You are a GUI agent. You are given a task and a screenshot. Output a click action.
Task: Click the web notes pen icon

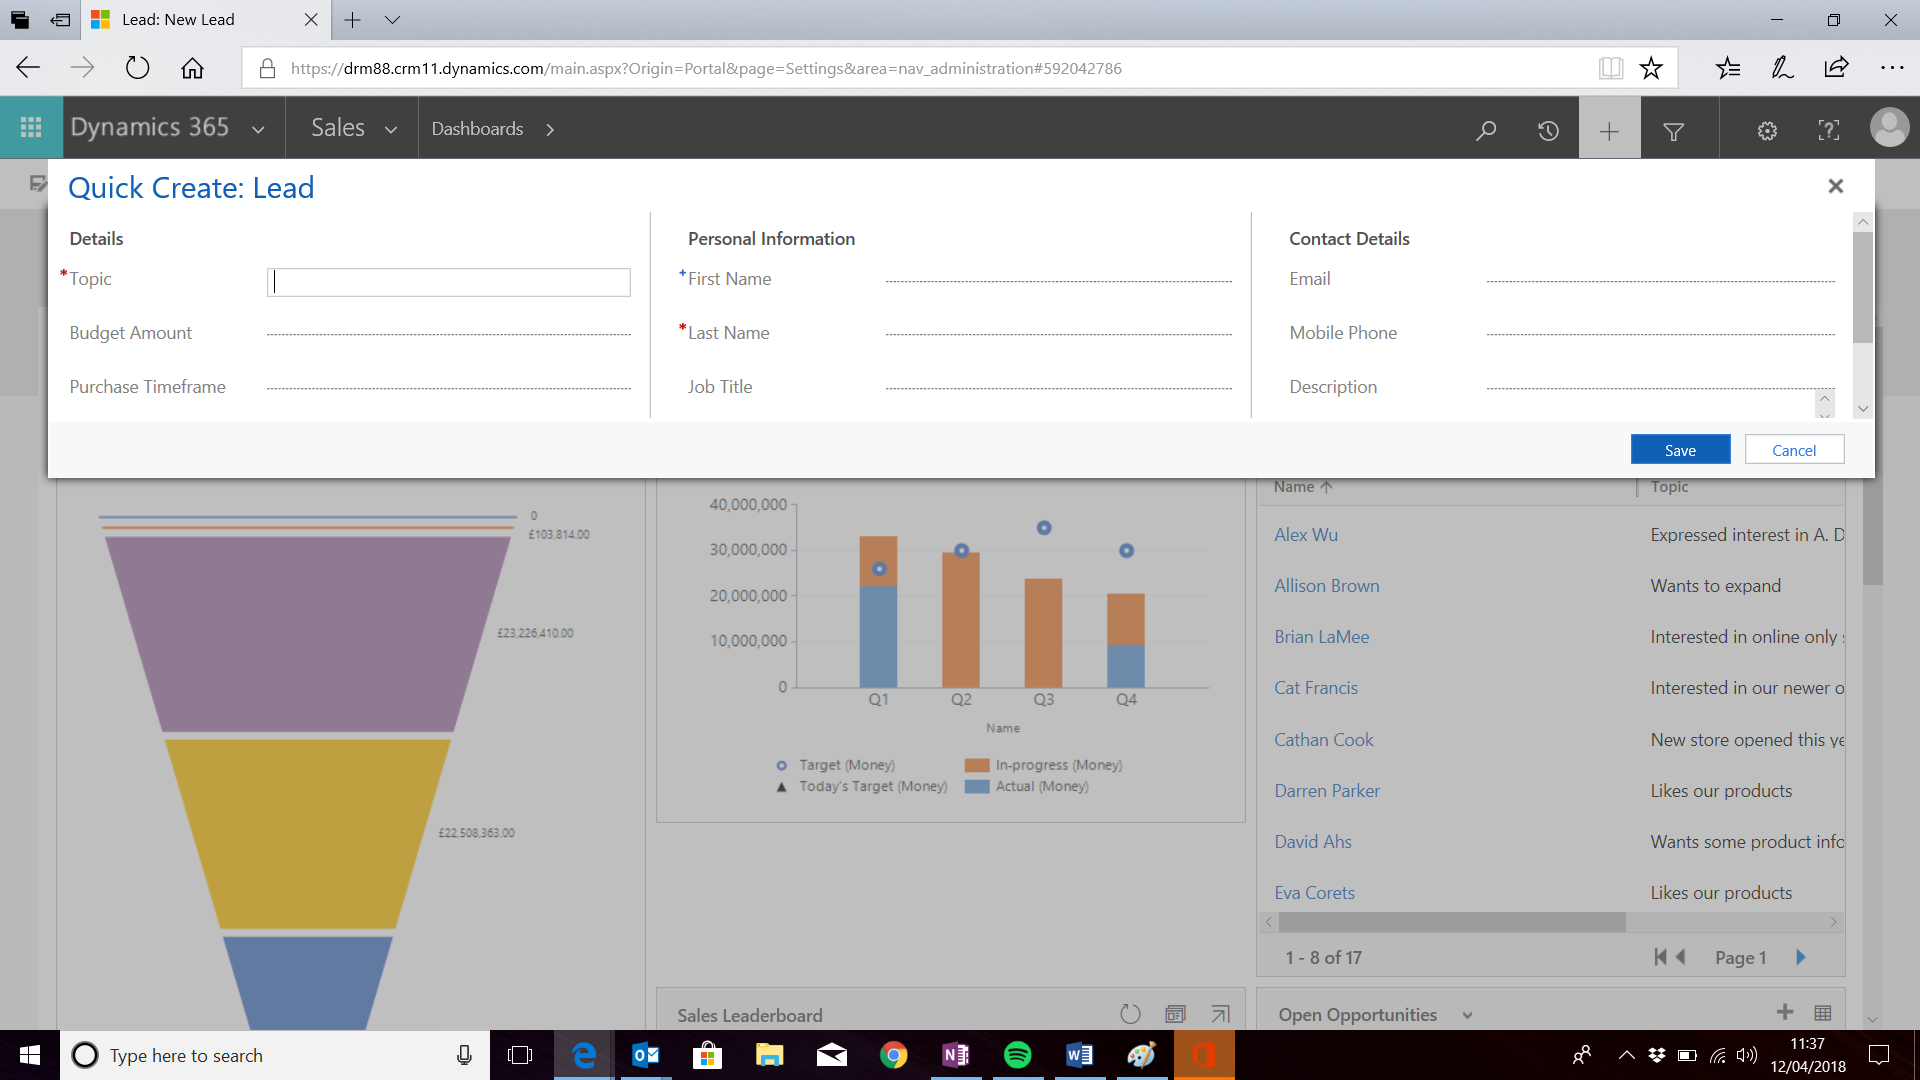tap(1782, 68)
